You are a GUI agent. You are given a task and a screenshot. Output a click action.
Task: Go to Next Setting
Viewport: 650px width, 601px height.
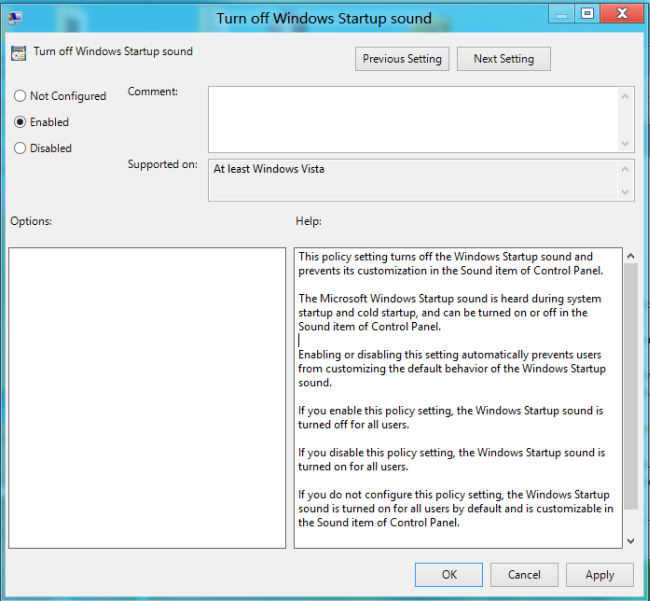coord(504,59)
